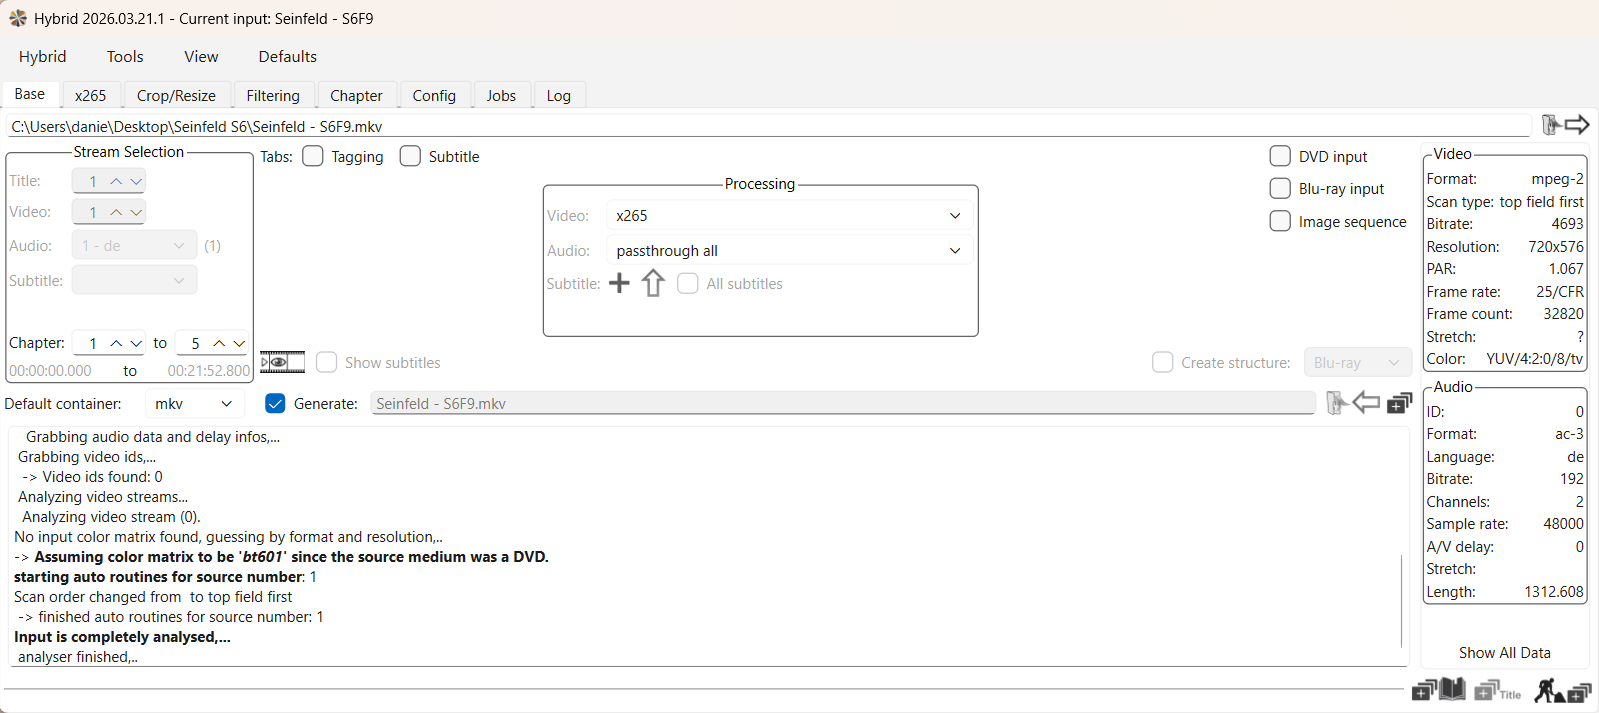Image resolution: width=1599 pixels, height=713 pixels.
Task: Open the Stream Selection Subtitle dropdown
Action: (x=134, y=280)
